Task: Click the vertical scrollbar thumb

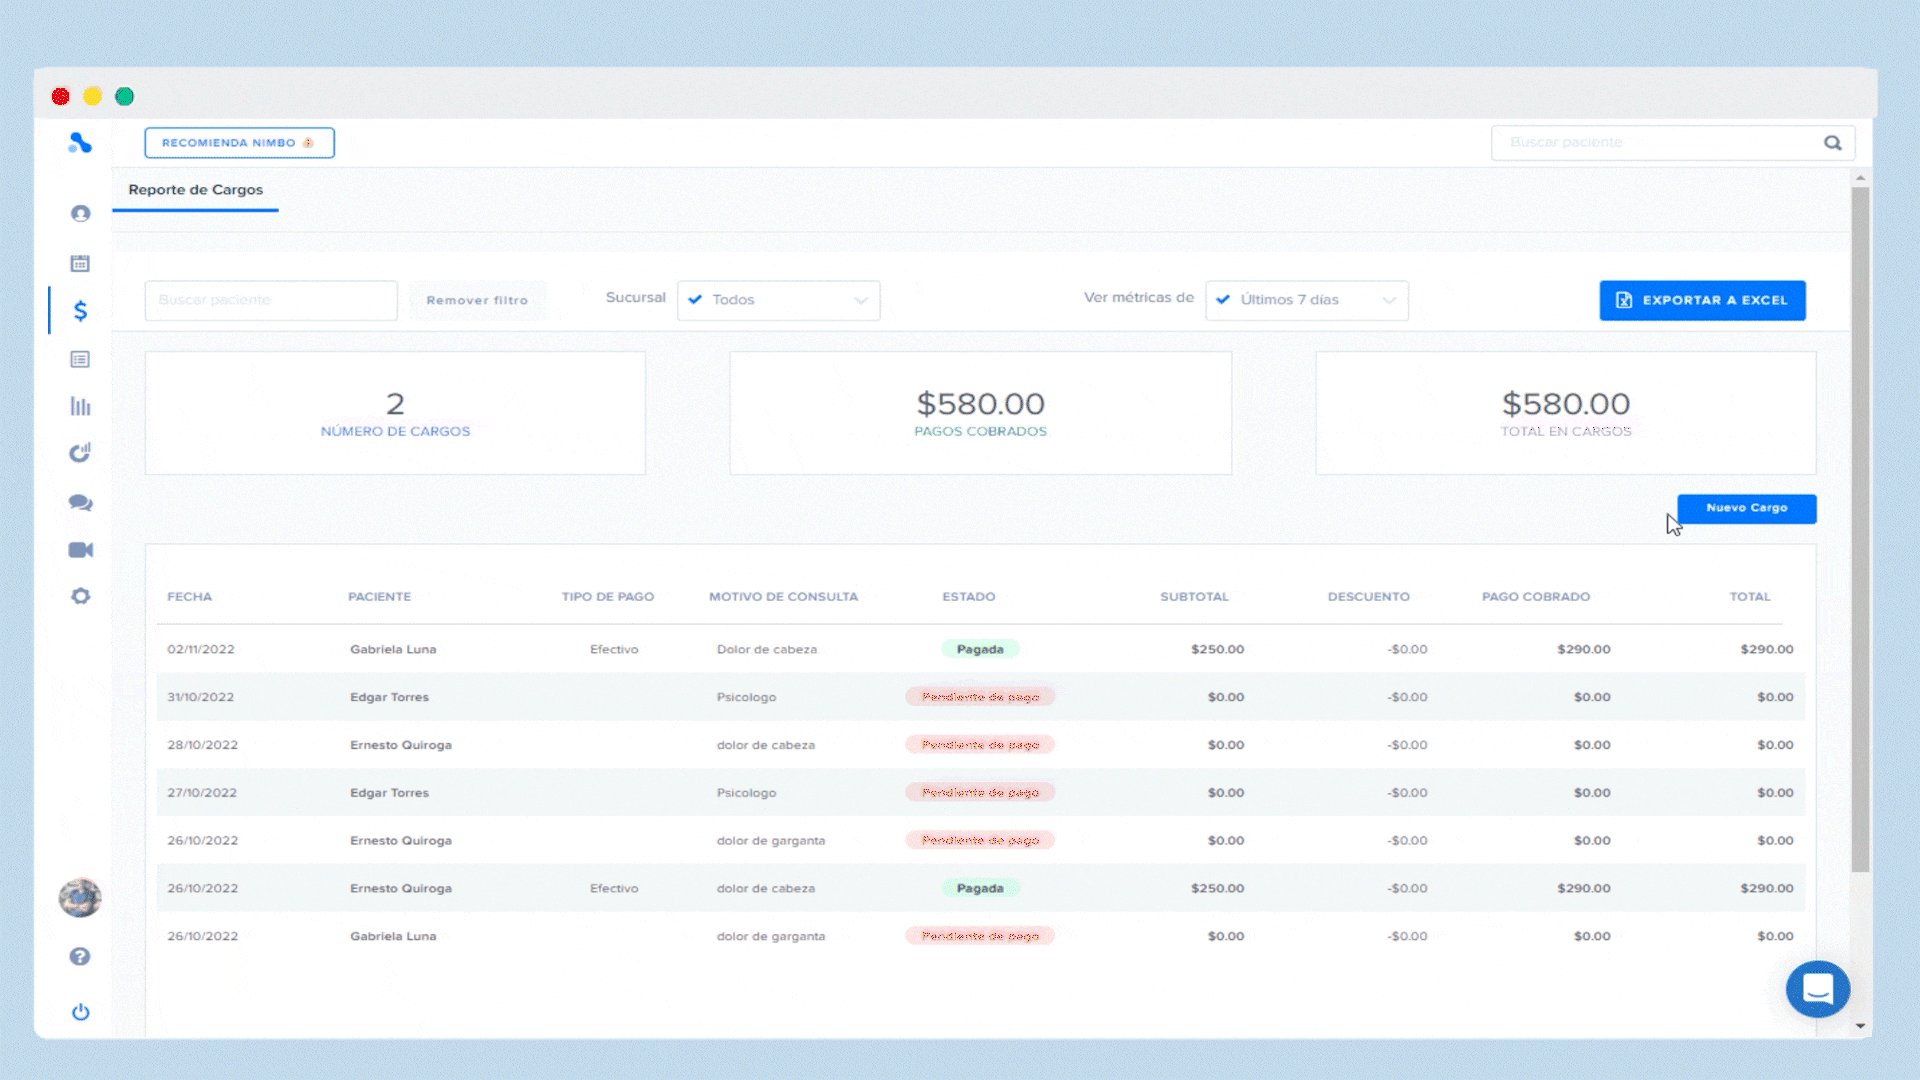Action: [x=1860, y=530]
